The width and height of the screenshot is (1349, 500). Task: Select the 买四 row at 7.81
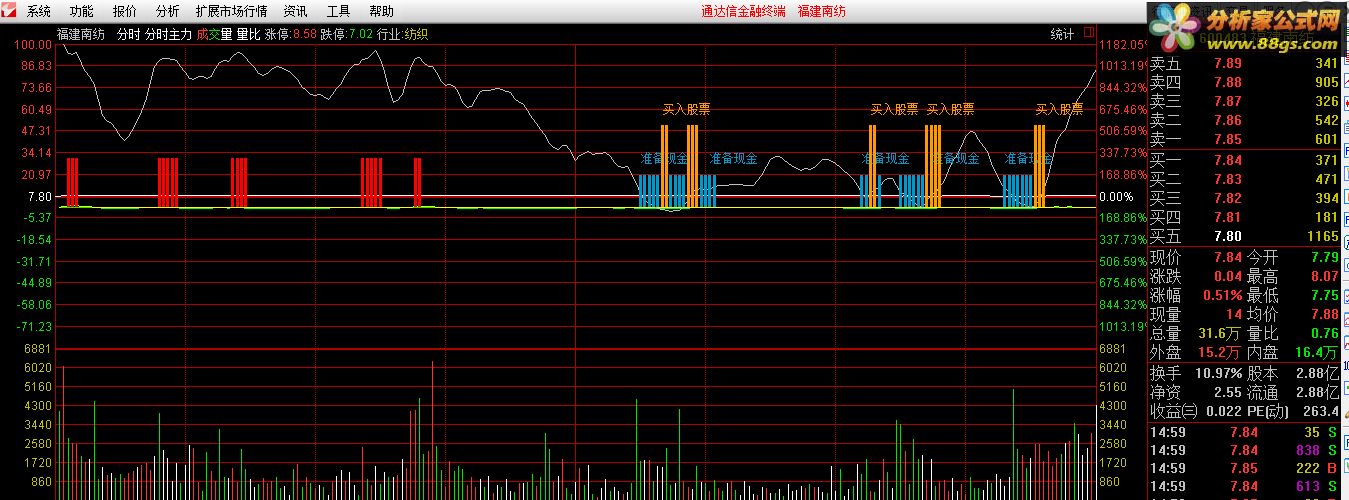tap(1245, 218)
